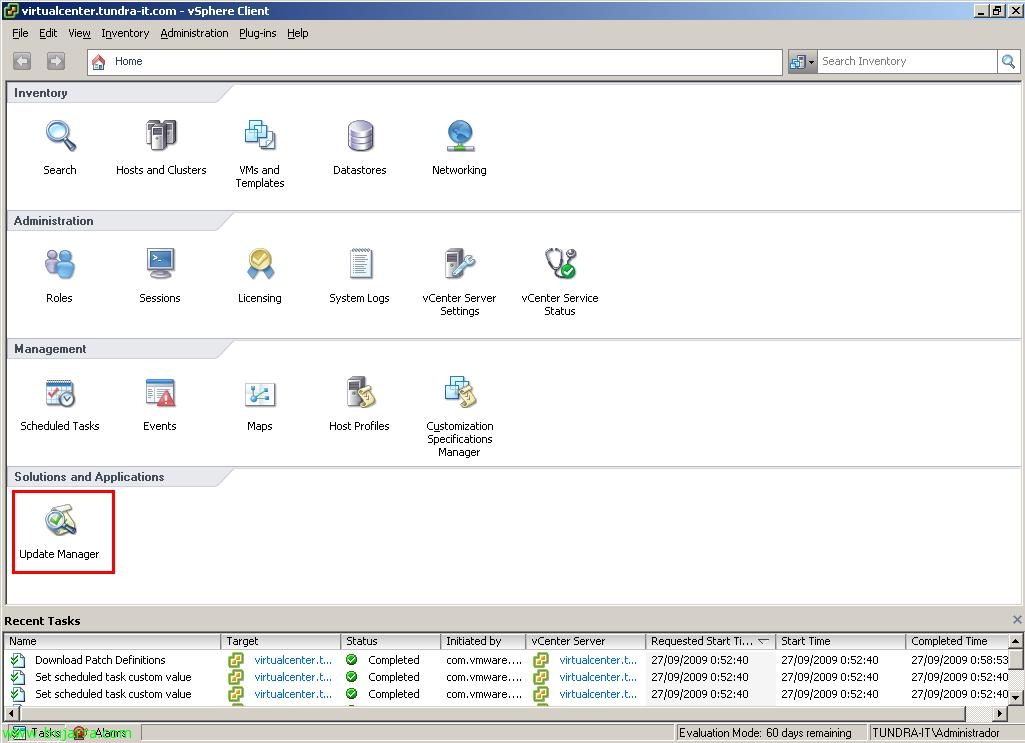Viewport: 1025px width, 743px height.
Task: Open the search scope dropdown
Action: tap(802, 61)
